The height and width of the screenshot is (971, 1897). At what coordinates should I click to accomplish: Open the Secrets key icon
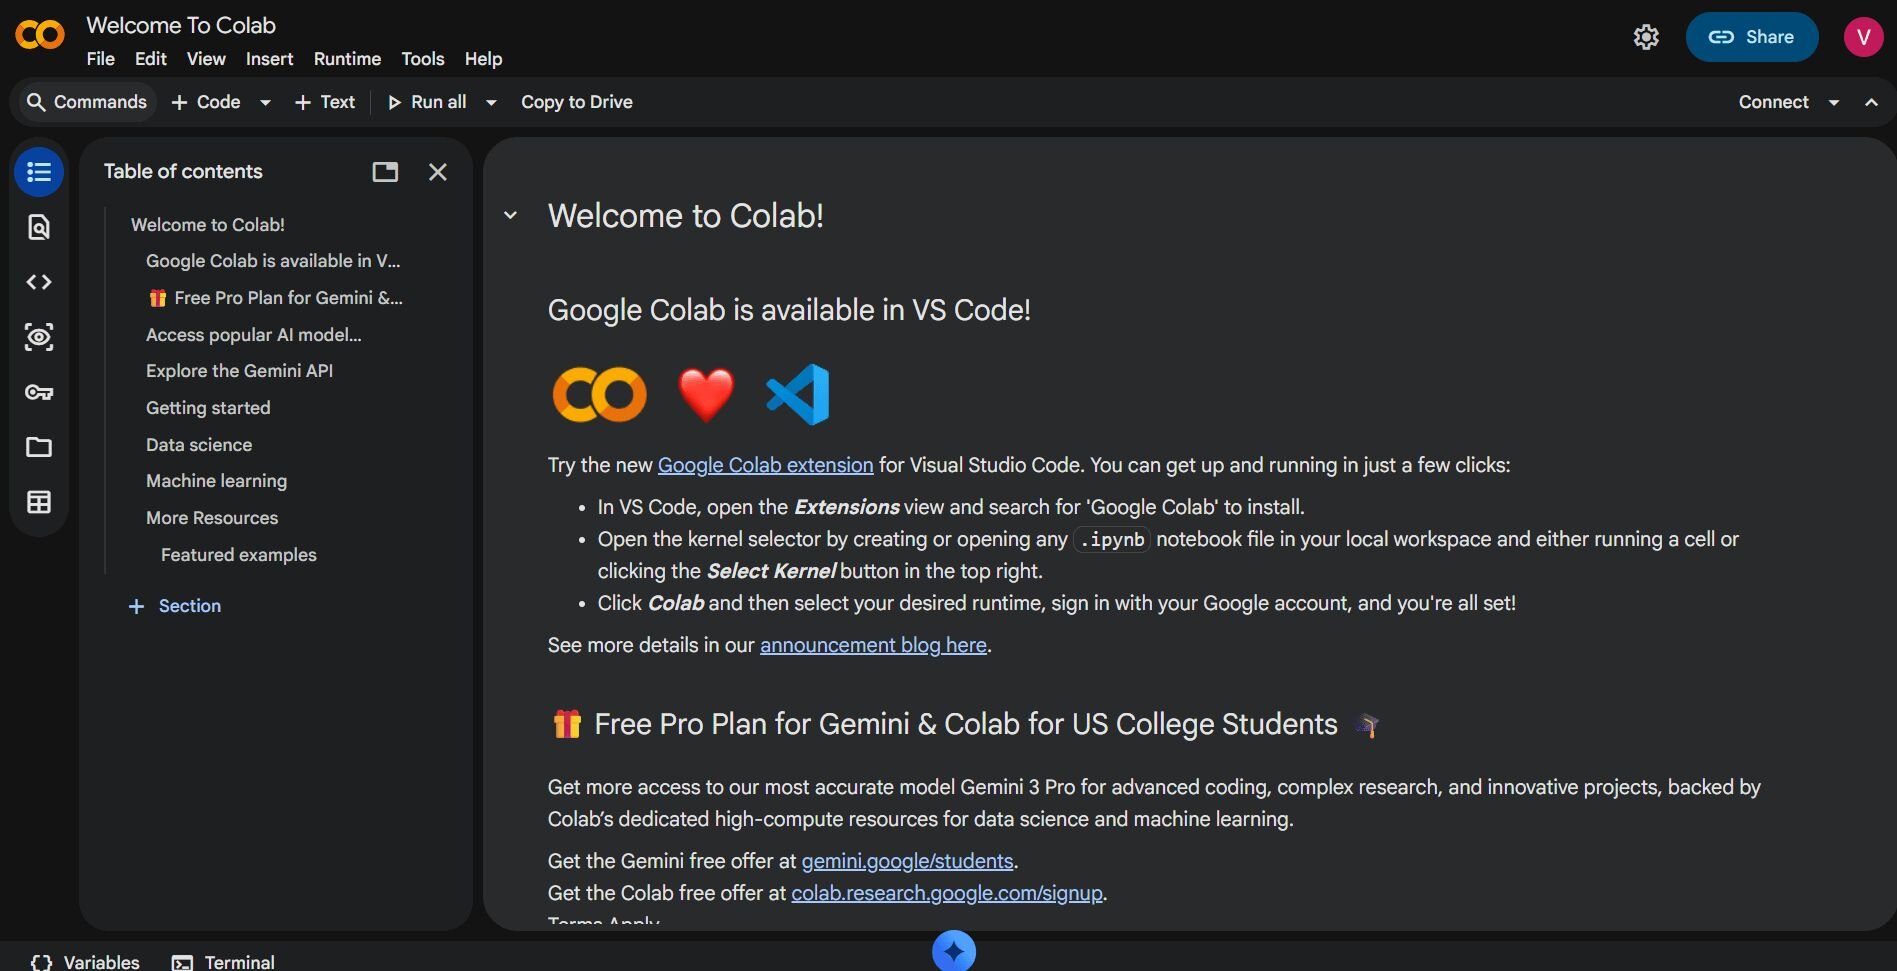click(x=38, y=392)
